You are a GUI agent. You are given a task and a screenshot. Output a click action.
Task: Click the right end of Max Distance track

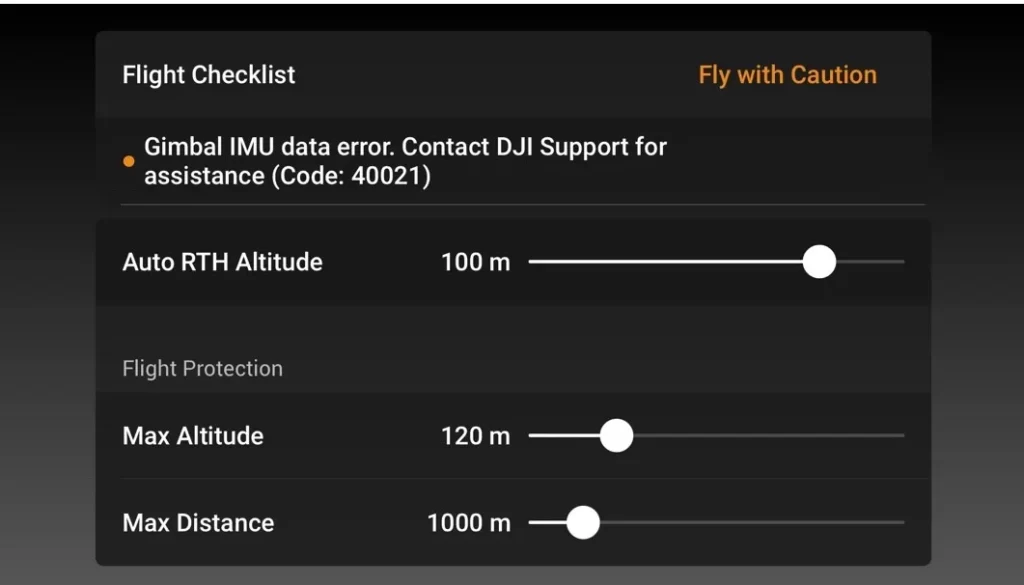[898, 522]
